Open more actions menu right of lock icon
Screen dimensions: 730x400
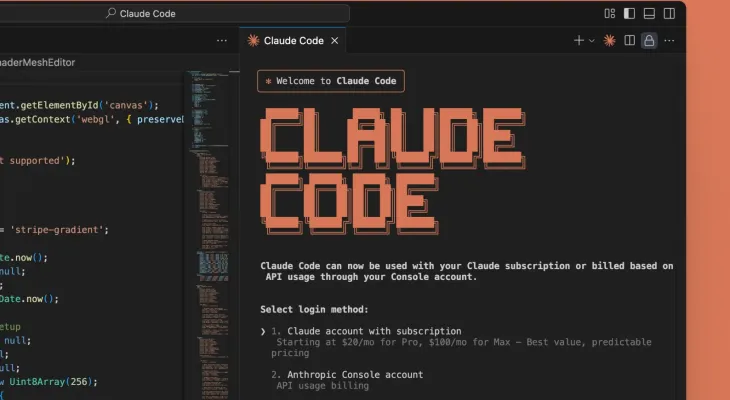[x=669, y=41]
